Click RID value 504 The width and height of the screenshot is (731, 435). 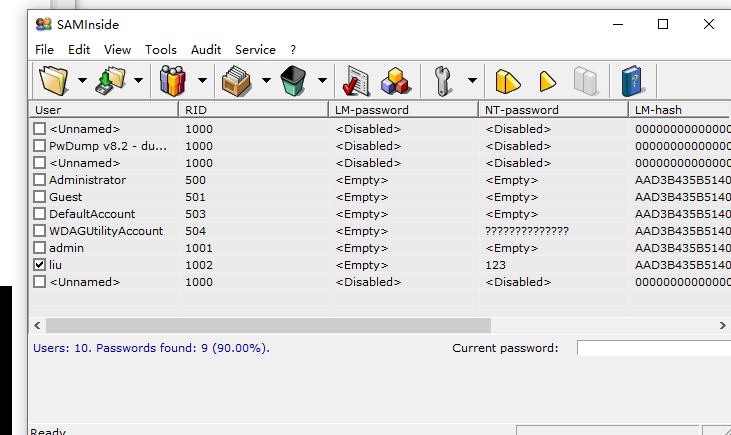195,231
